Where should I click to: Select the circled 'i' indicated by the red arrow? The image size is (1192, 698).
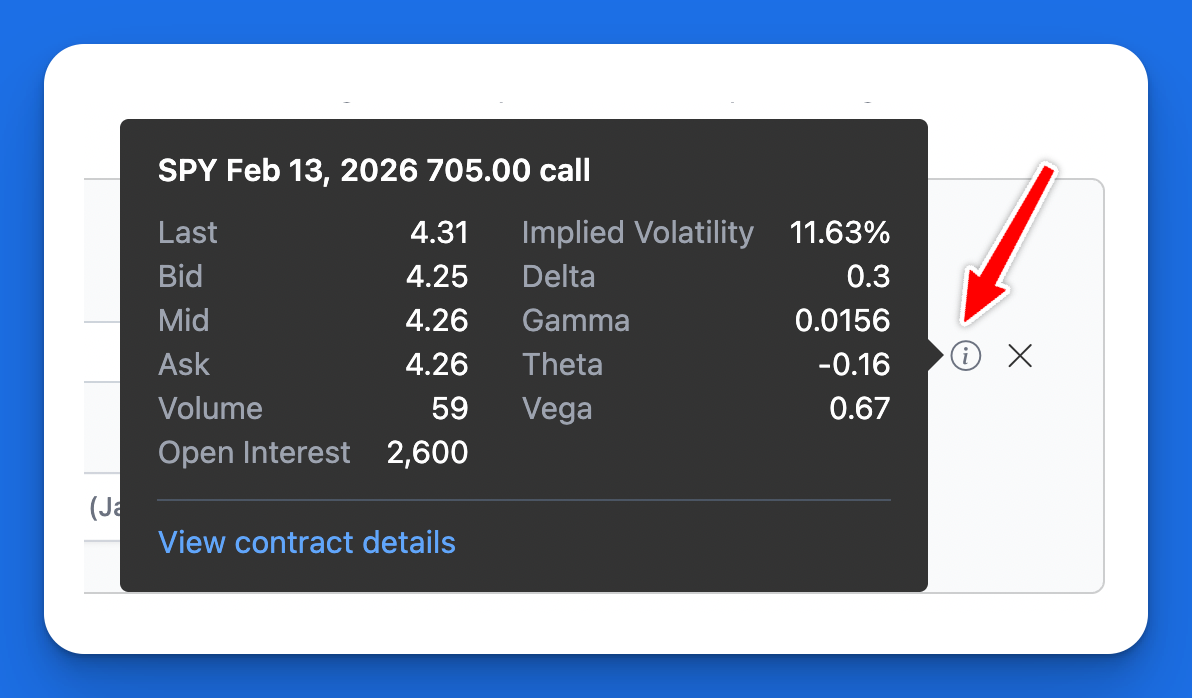(965, 356)
